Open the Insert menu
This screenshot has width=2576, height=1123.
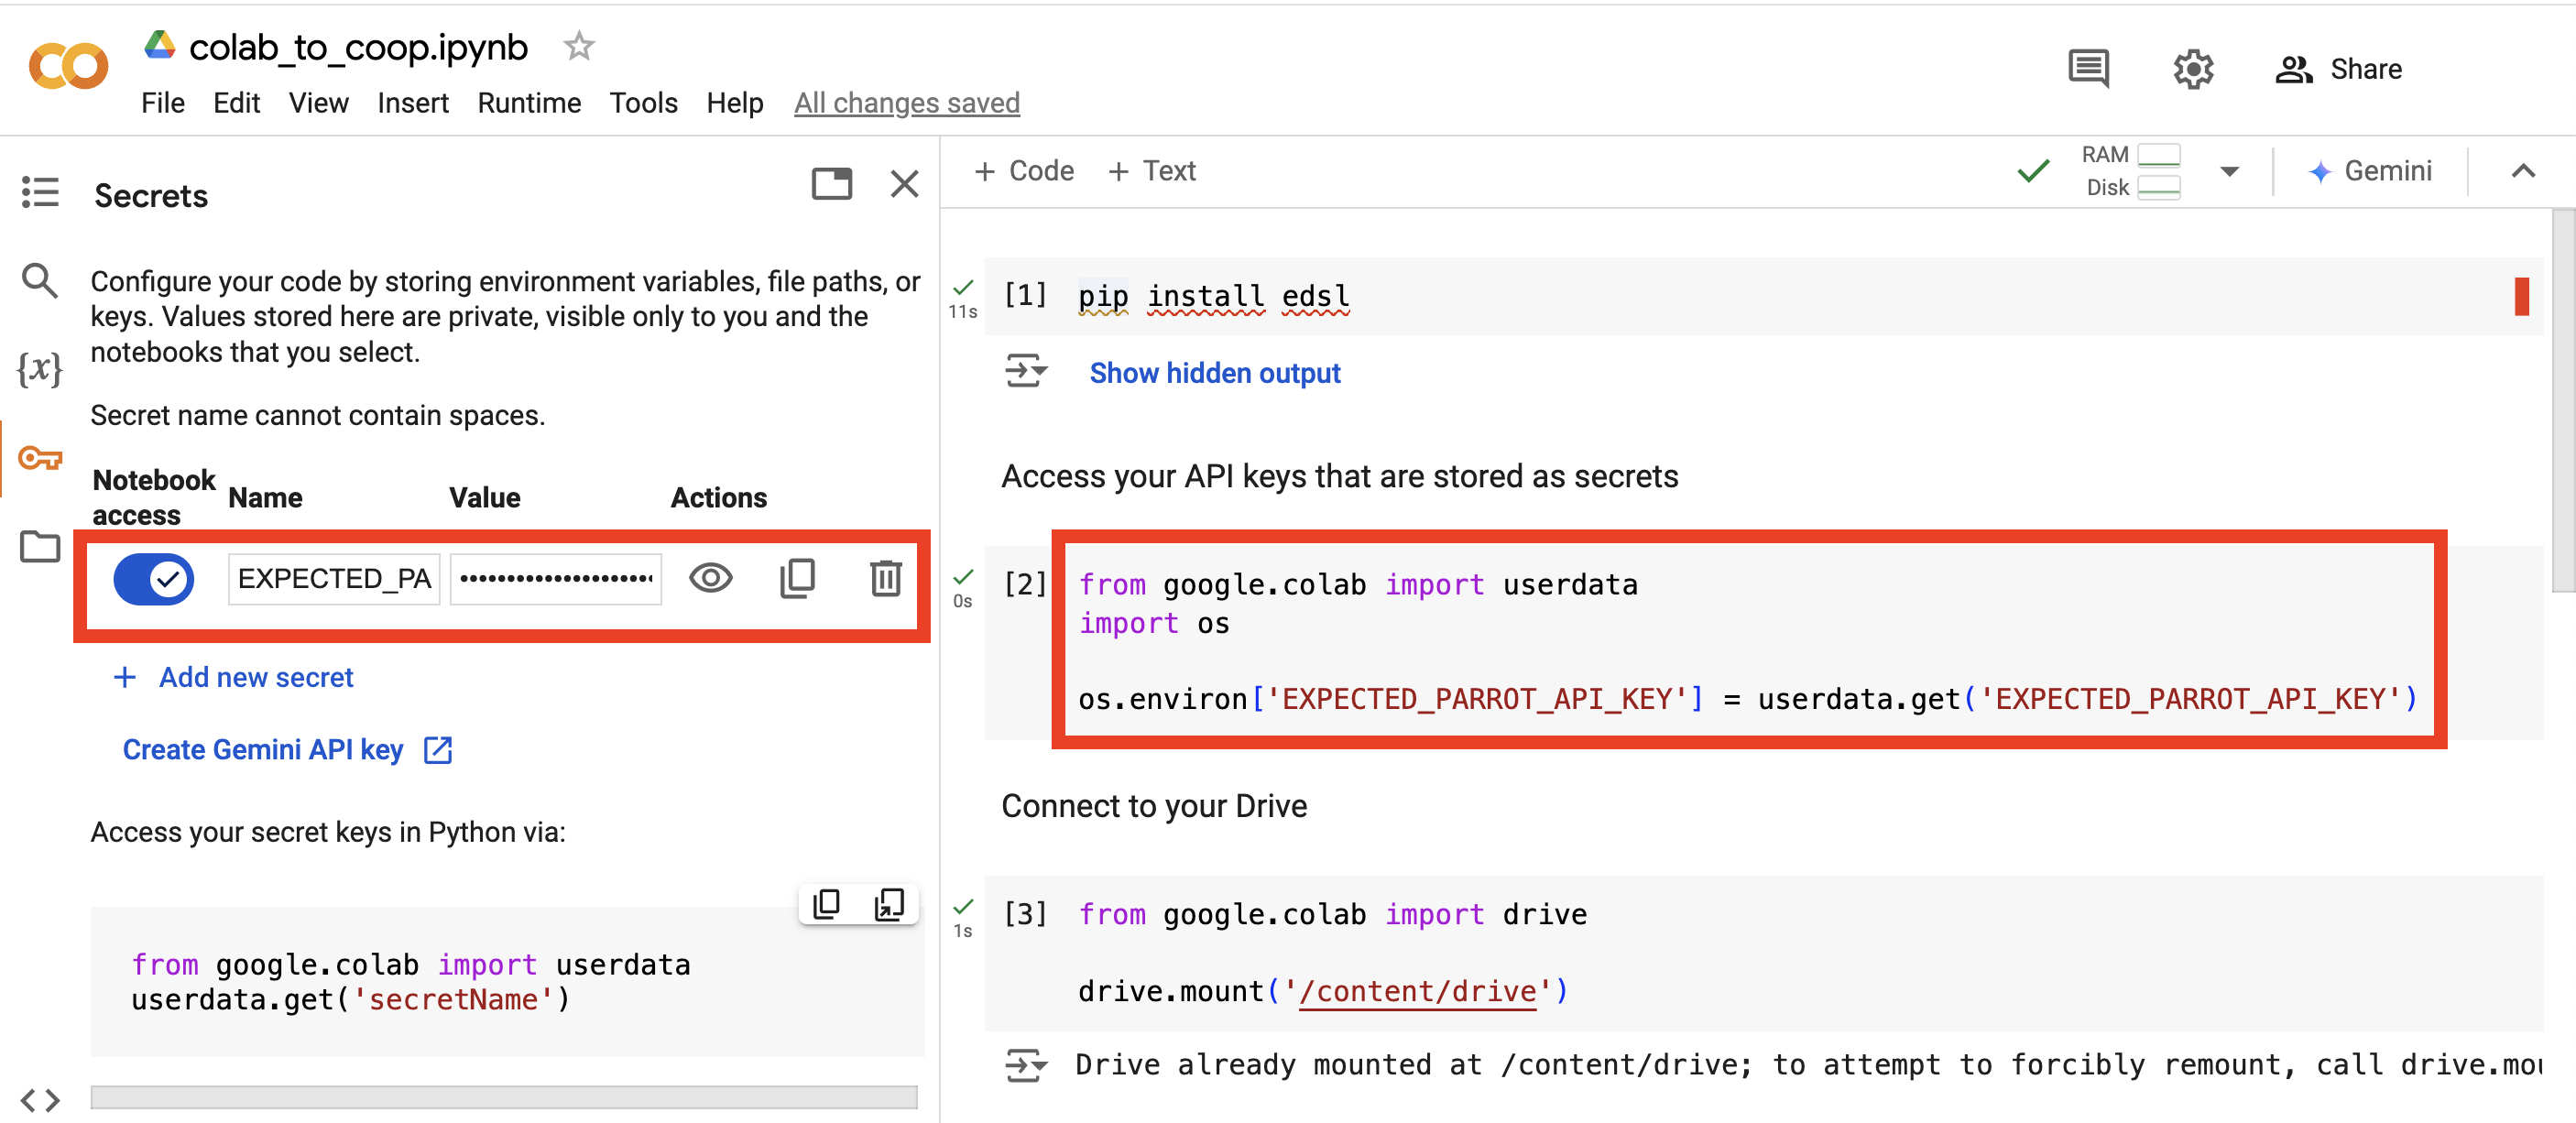pos(413,102)
